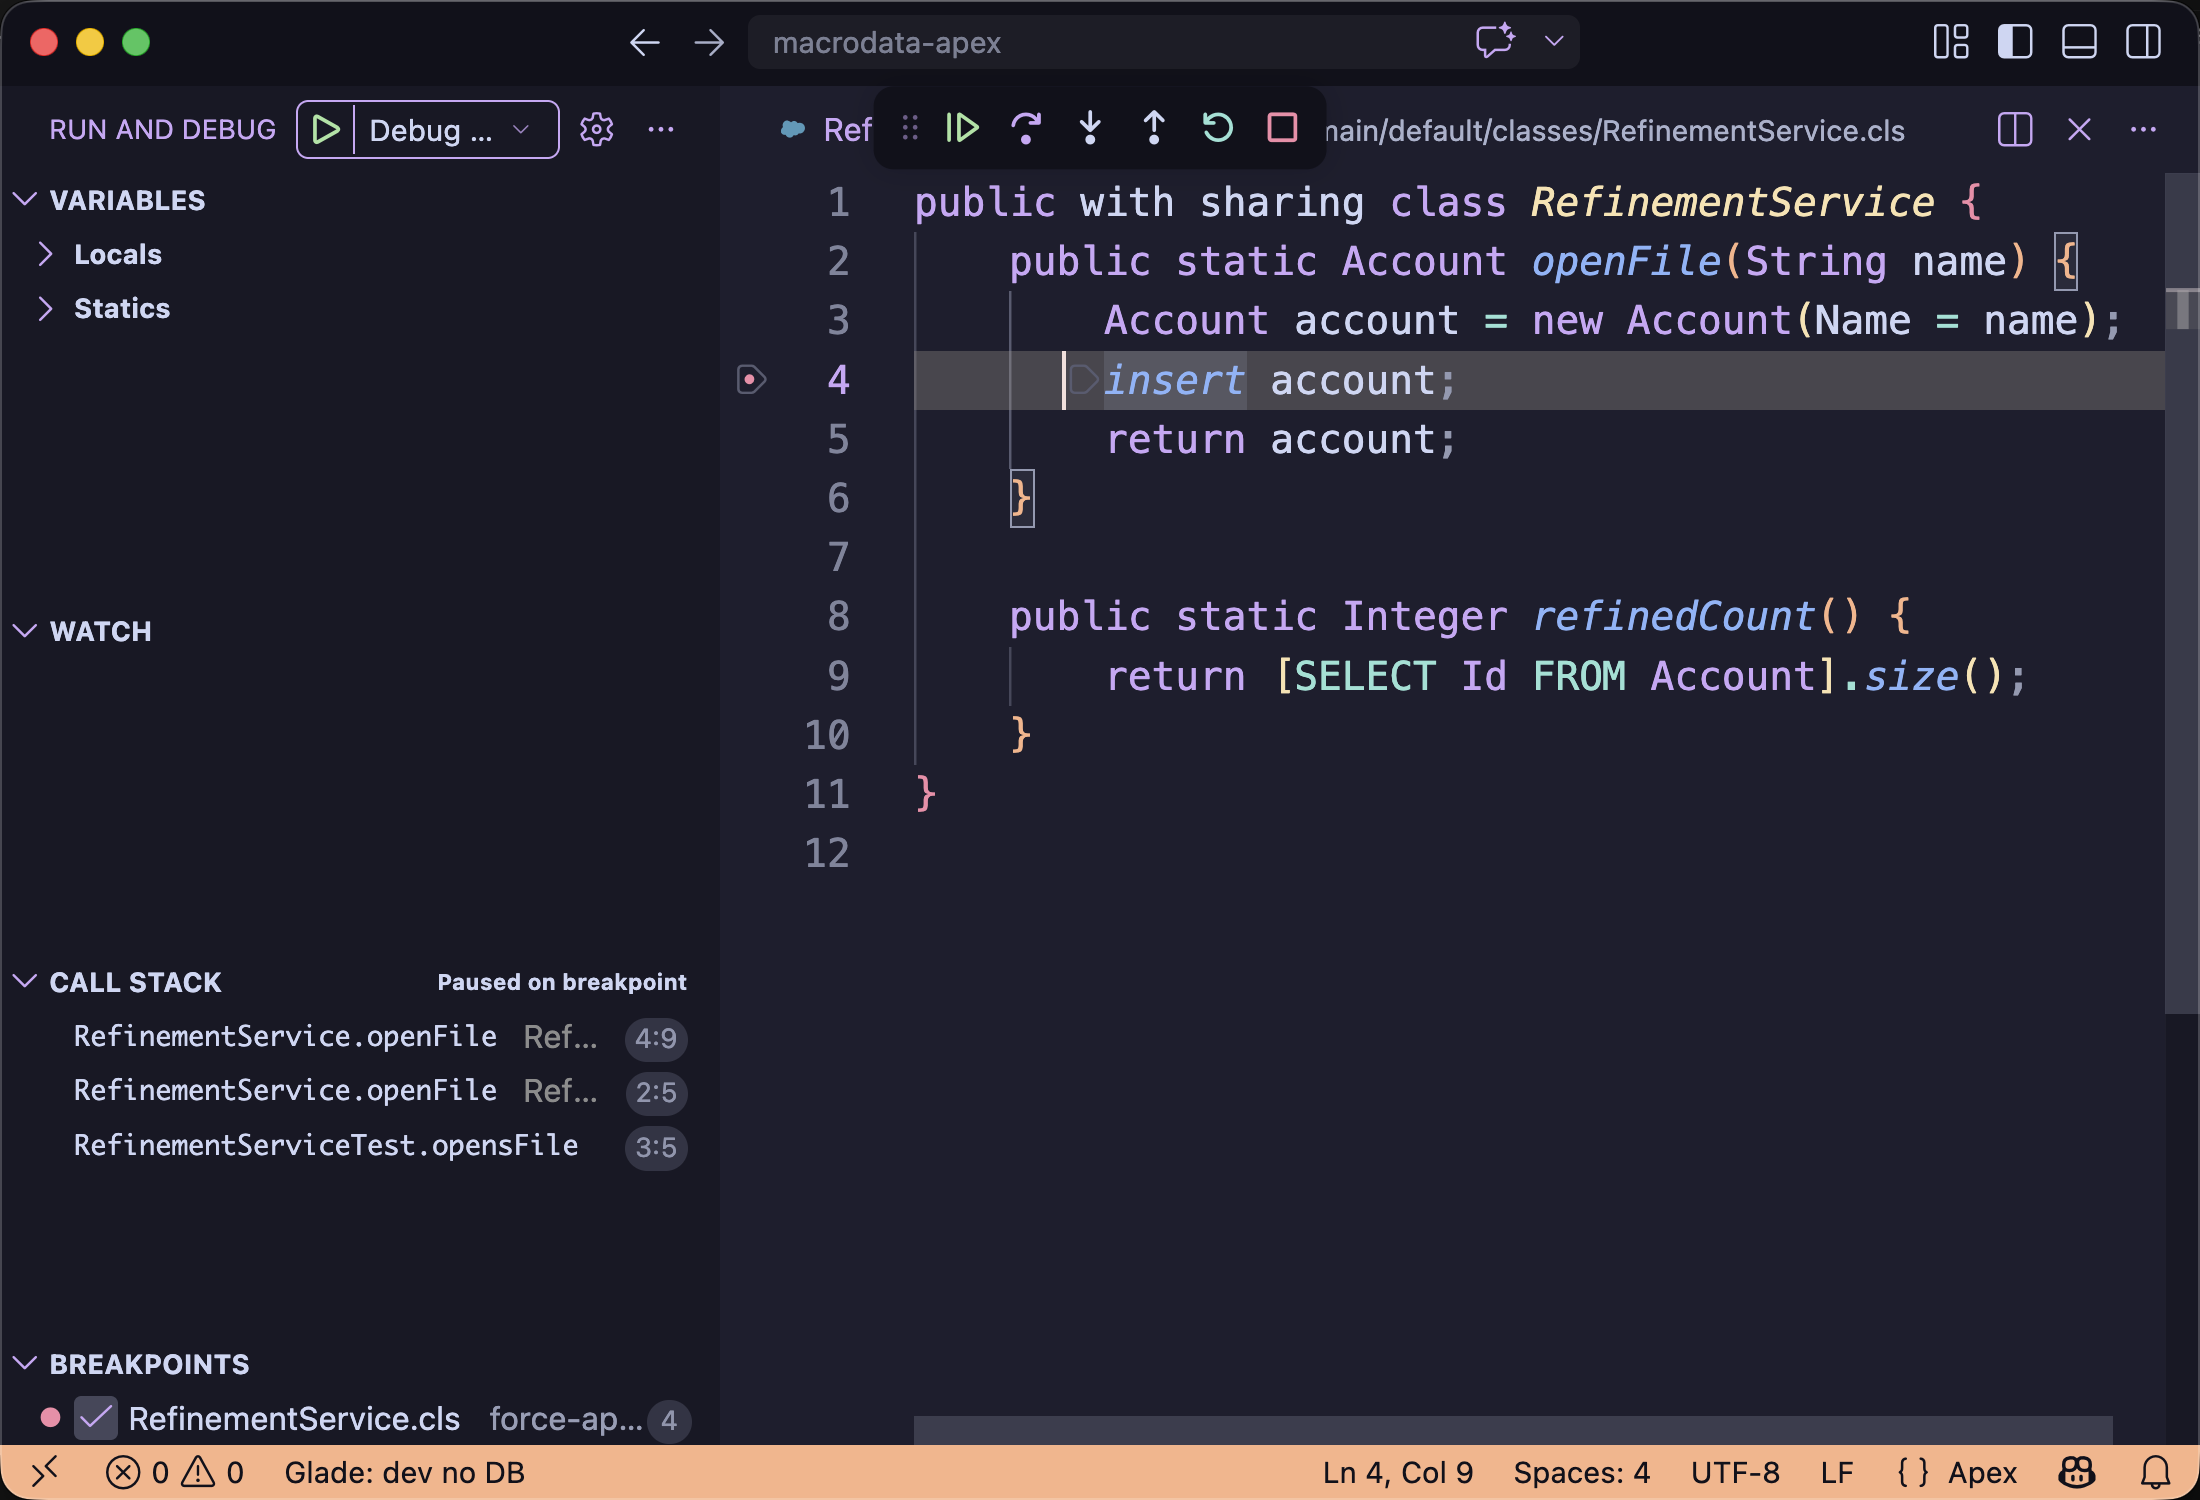Collapse the CALL STACK section

[26, 982]
